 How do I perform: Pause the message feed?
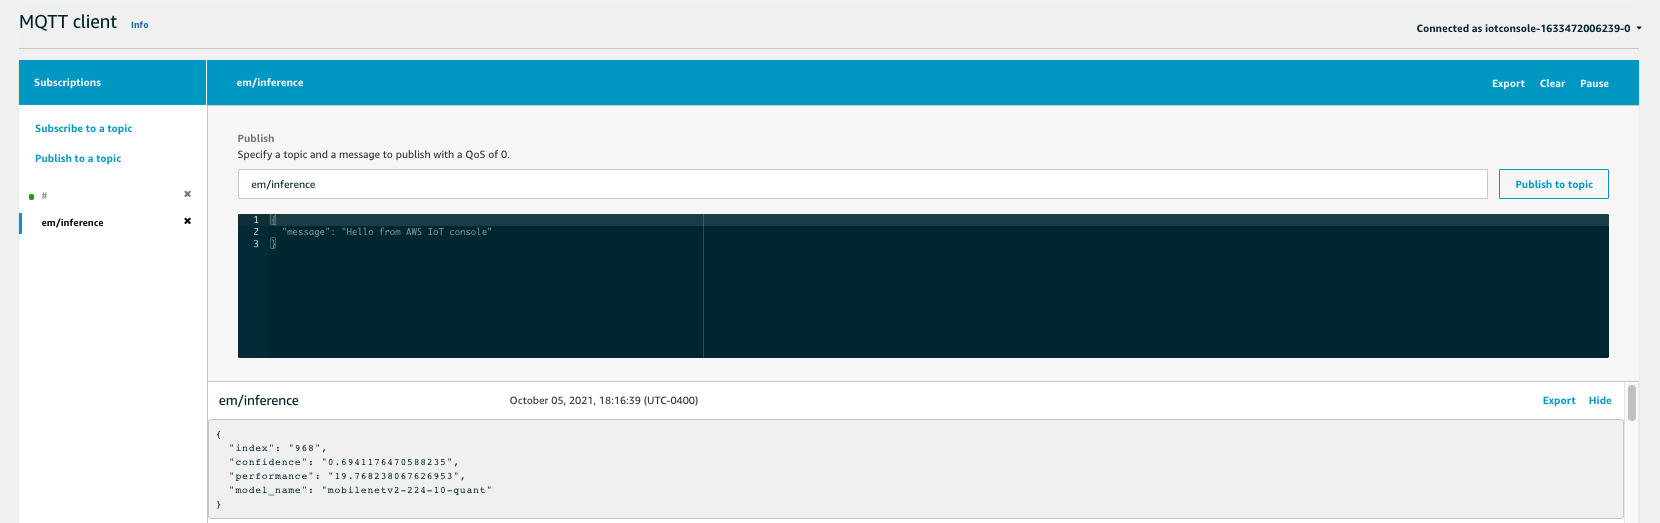coord(1594,84)
